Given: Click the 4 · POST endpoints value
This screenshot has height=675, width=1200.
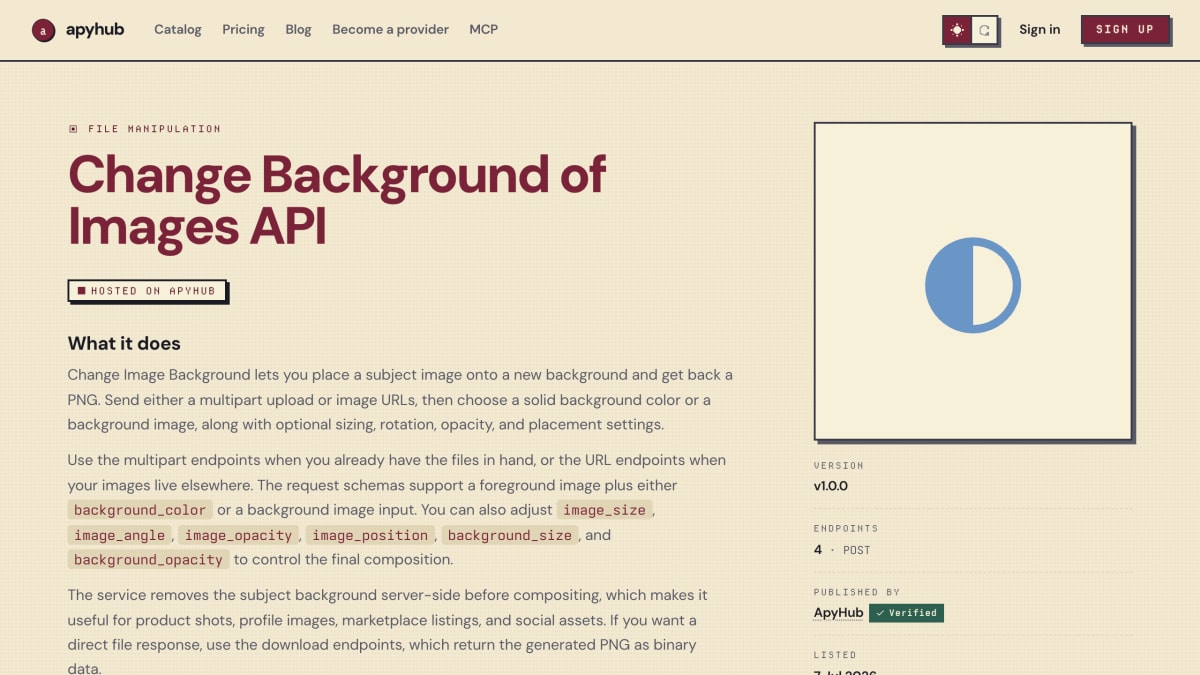Looking at the screenshot, I should point(842,550).
